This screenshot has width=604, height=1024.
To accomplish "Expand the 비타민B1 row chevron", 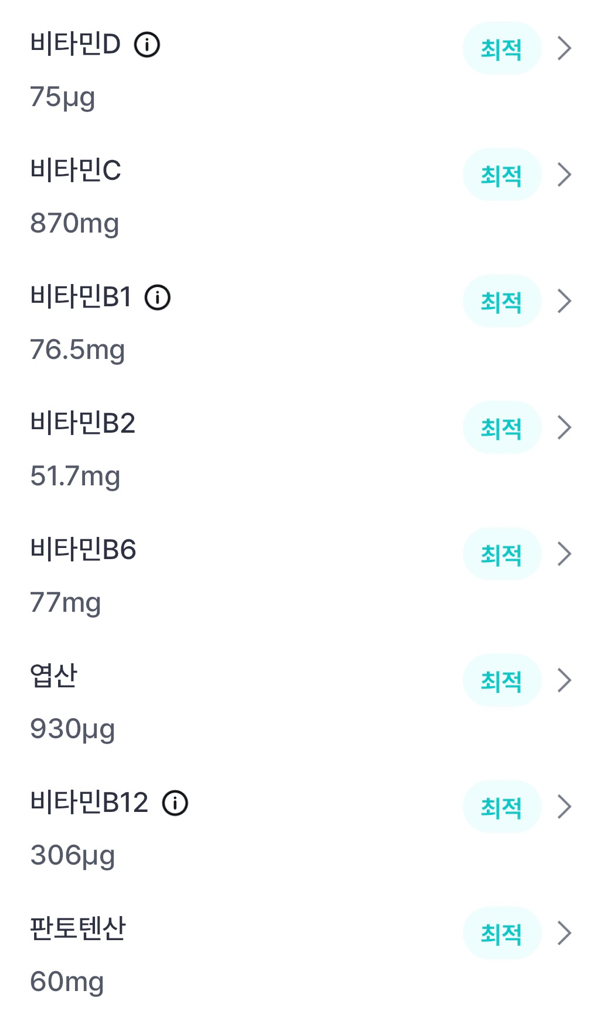I will tap(564, 301).
